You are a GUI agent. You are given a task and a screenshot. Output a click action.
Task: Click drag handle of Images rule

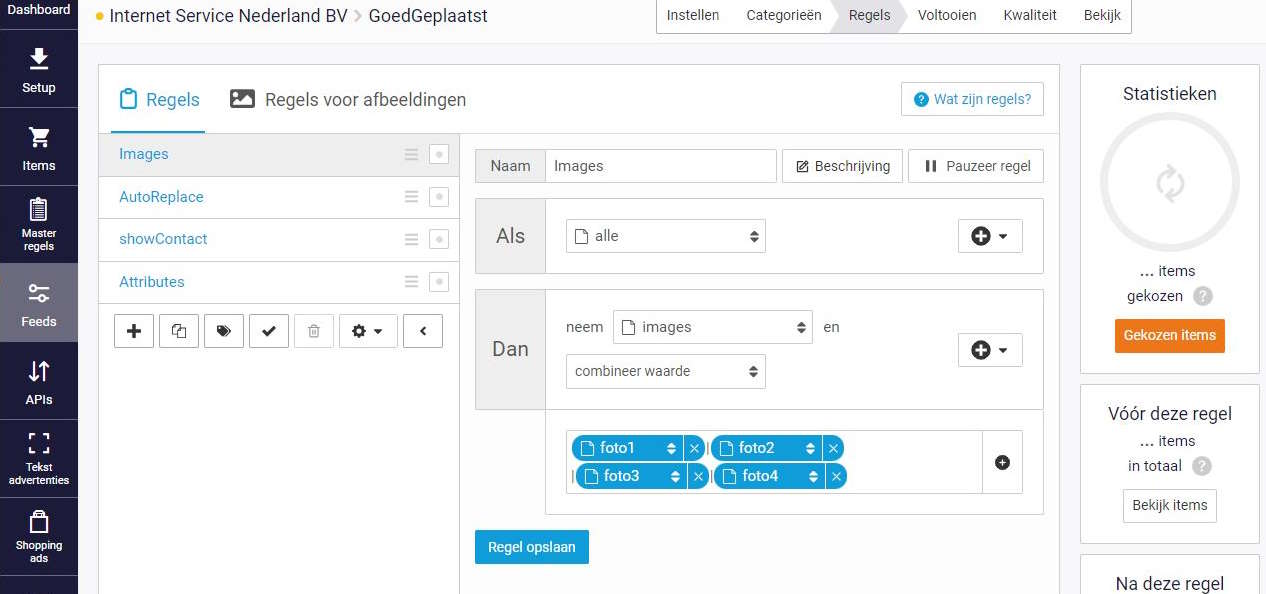click(411, 155)
